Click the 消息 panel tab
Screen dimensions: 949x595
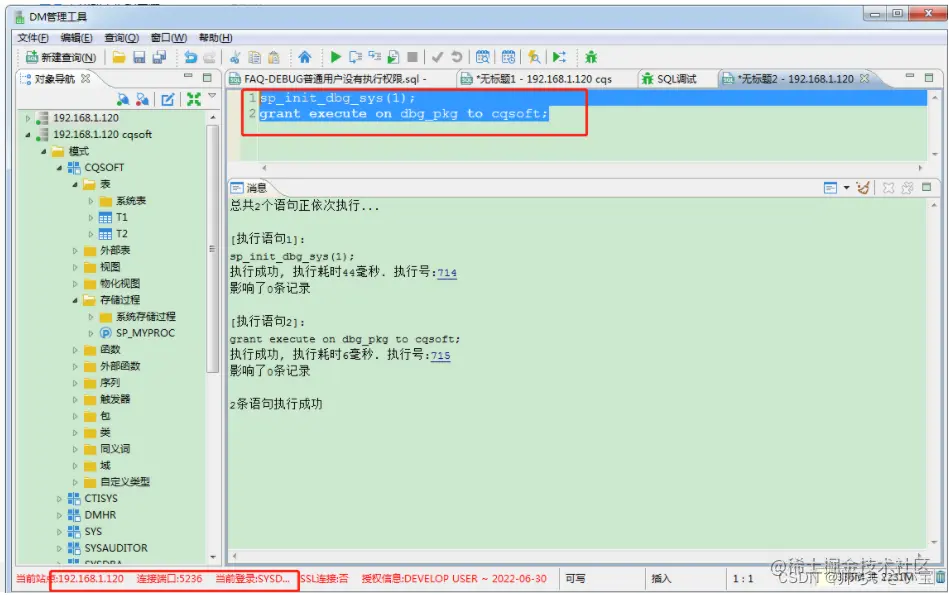click(x=249, y=188)
